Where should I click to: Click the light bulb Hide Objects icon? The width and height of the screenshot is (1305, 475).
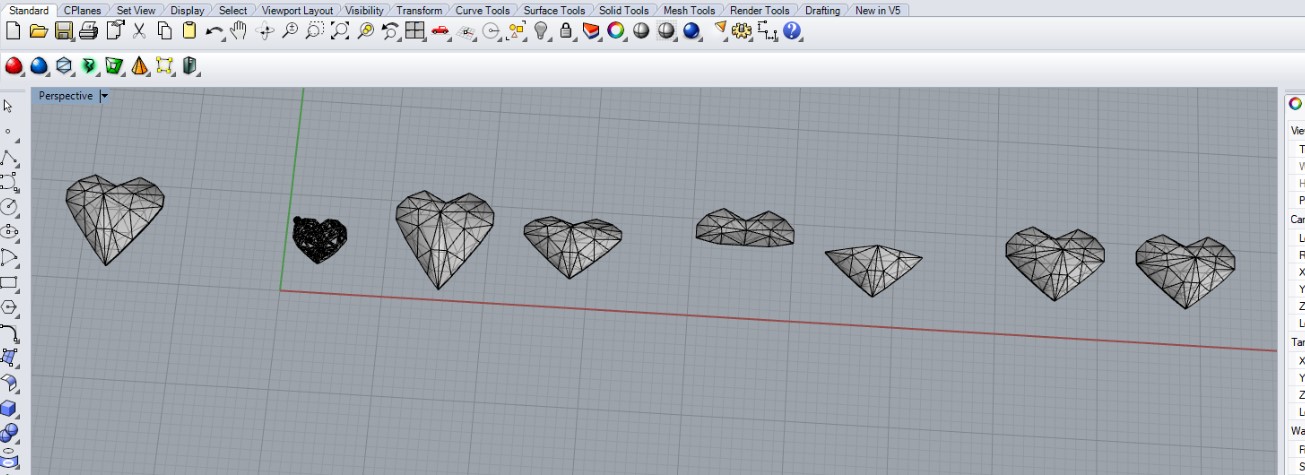[x=541, y=31]
